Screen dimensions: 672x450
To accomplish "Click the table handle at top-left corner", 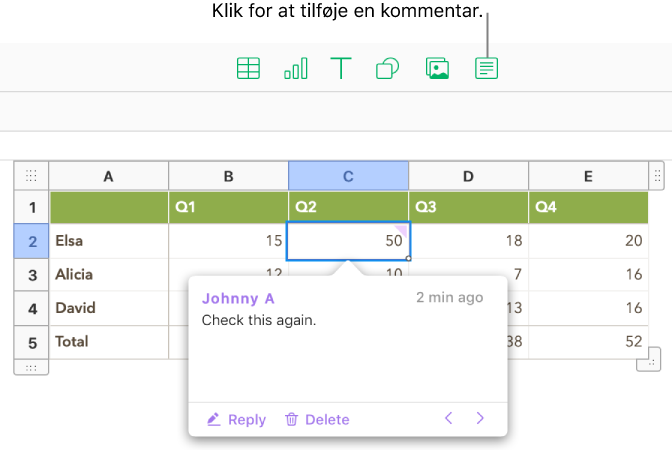I will 31,176.
